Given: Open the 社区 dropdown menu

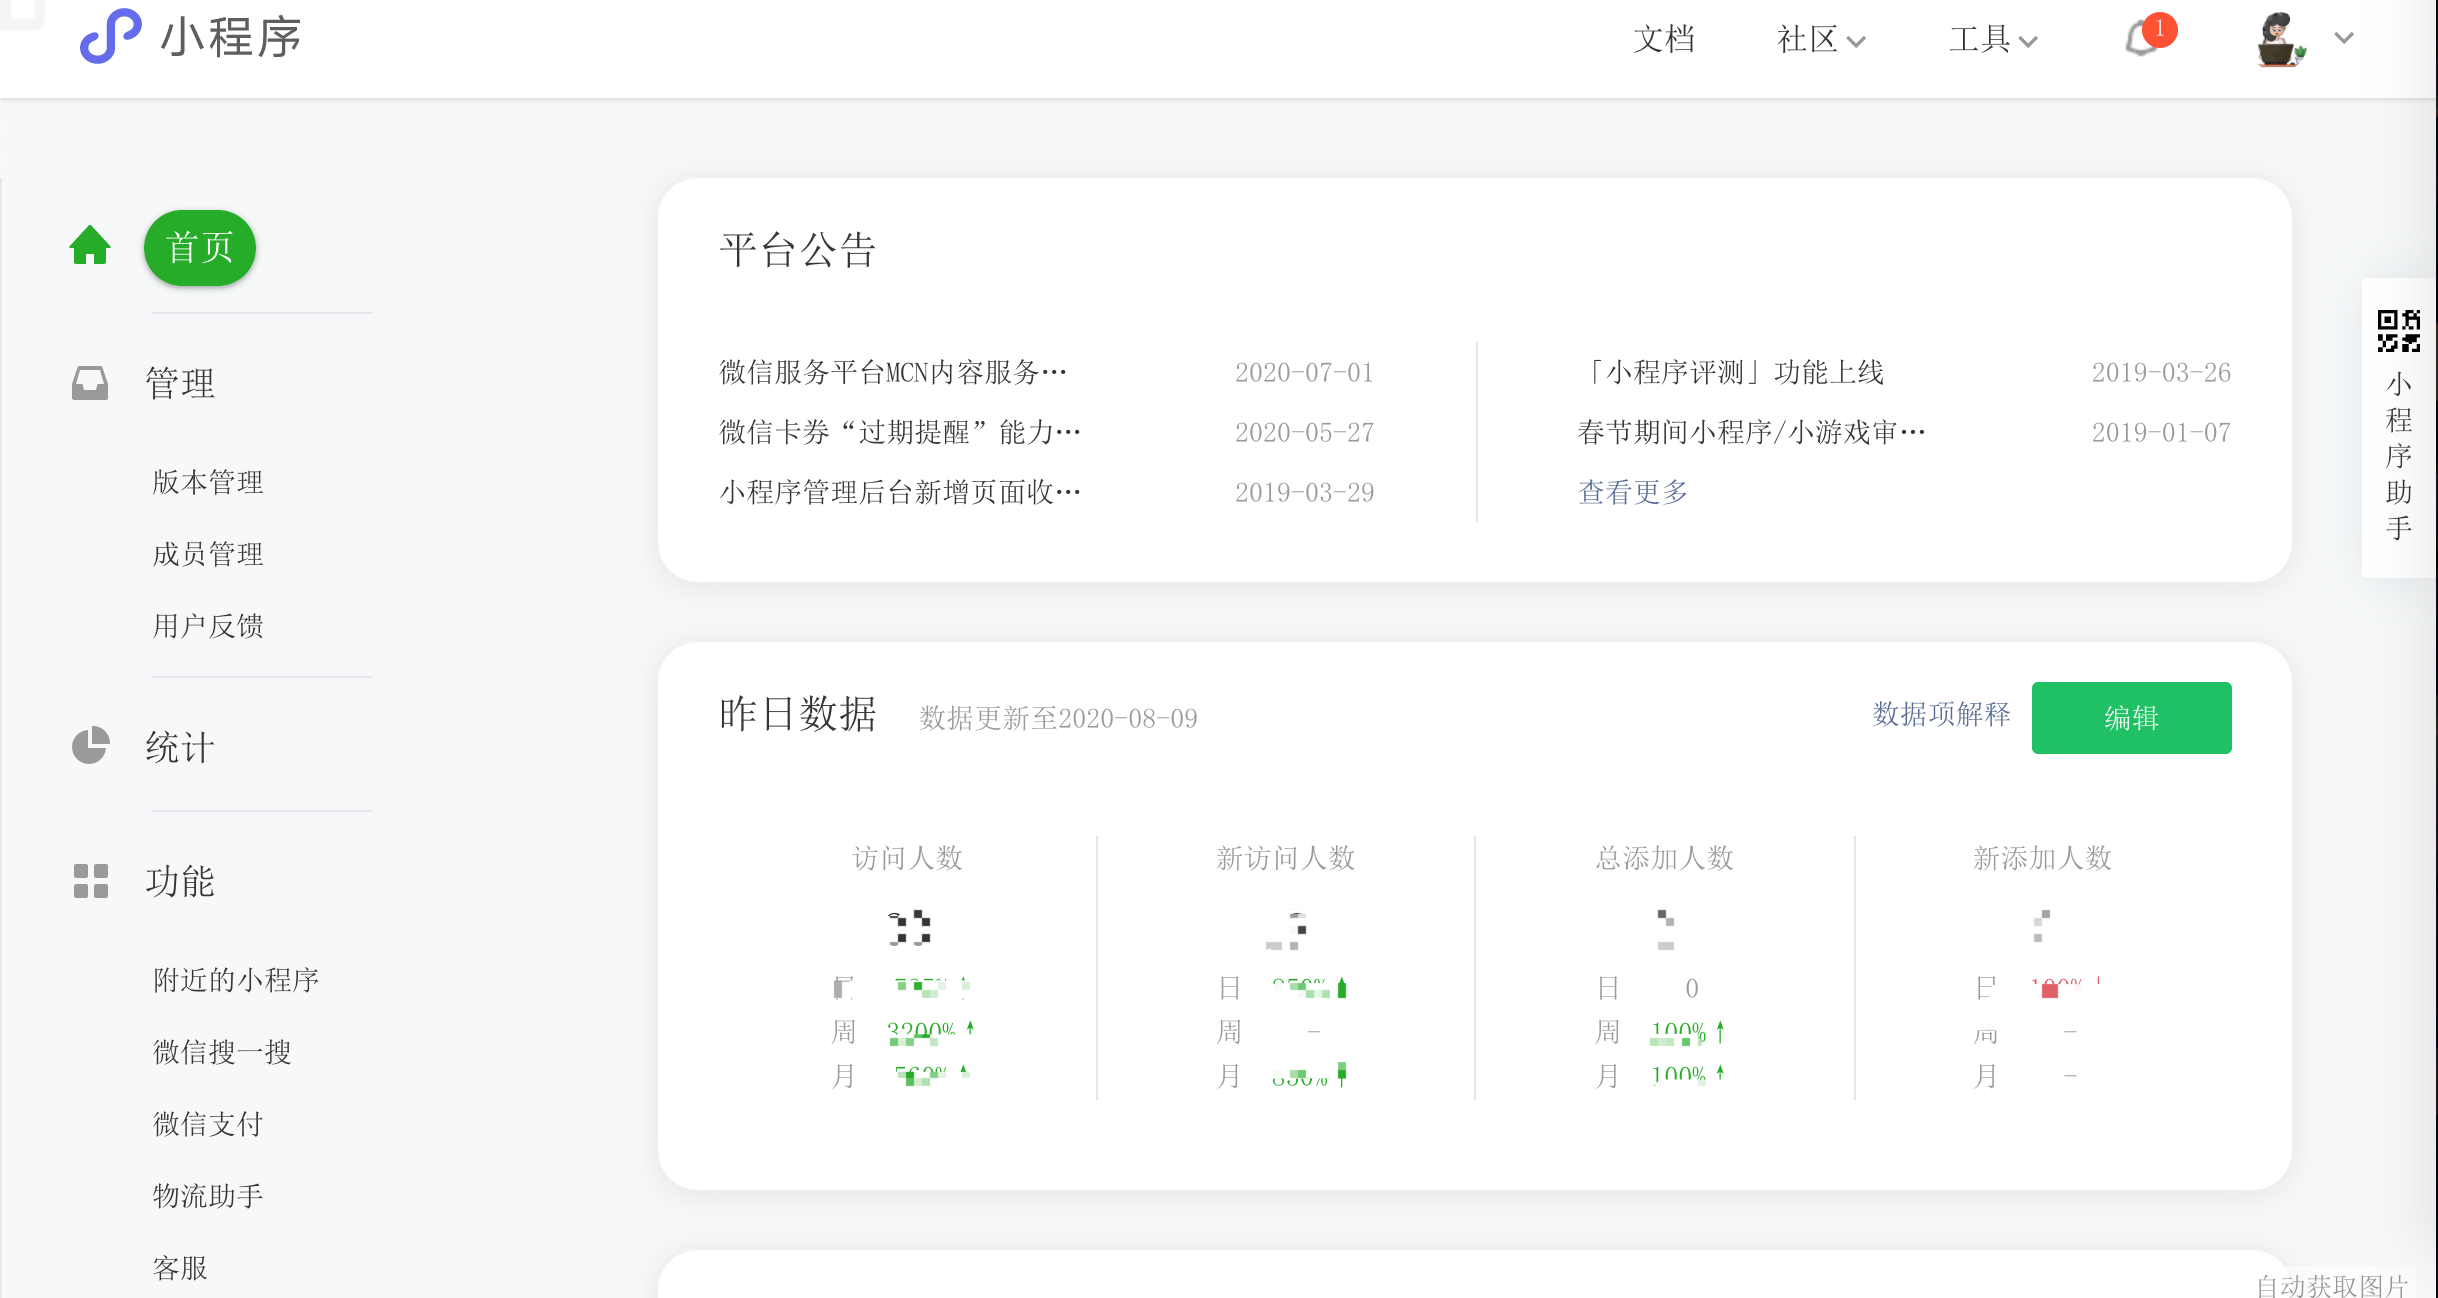Looking at the screenshot, I should [1820, 39].
